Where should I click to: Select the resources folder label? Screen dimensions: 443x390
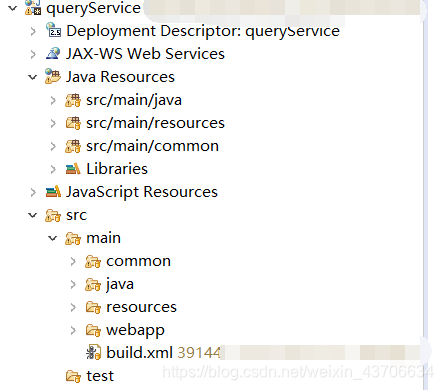[141, 307]
